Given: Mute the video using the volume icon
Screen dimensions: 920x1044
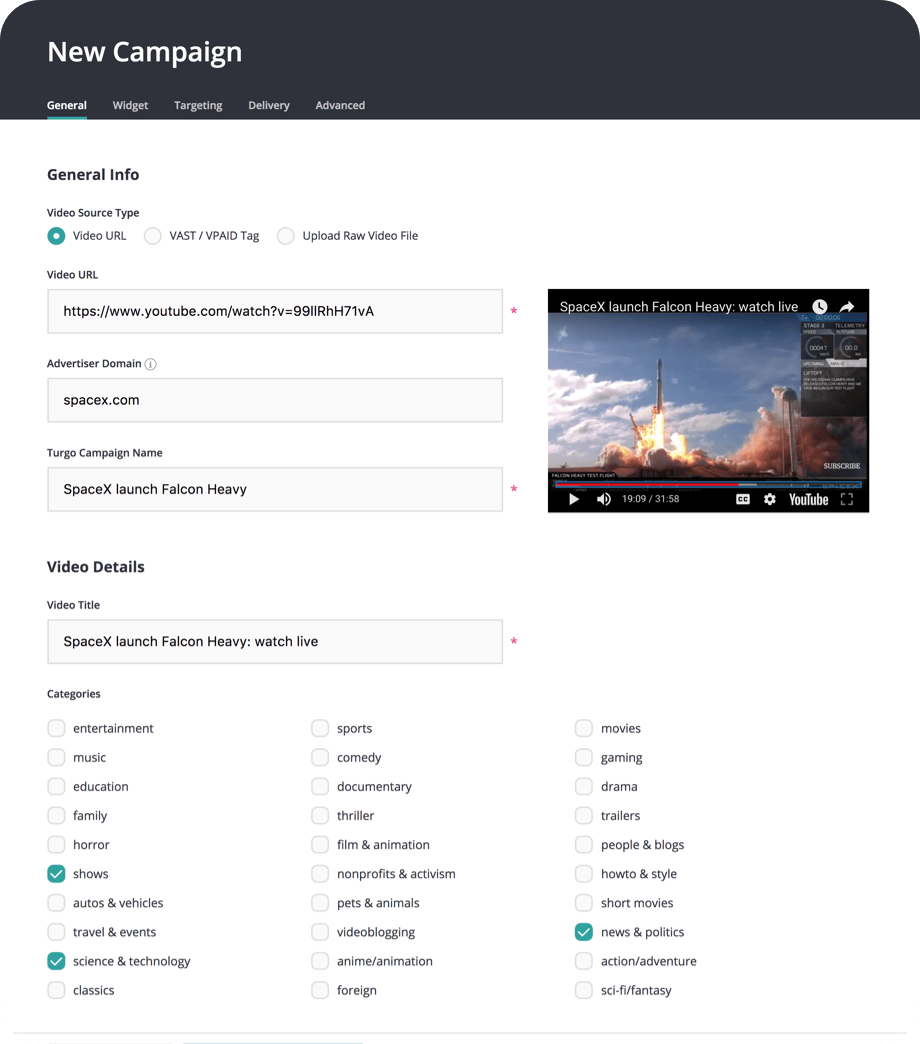Looking at the screenshot, I should click(x=604, y=499).
